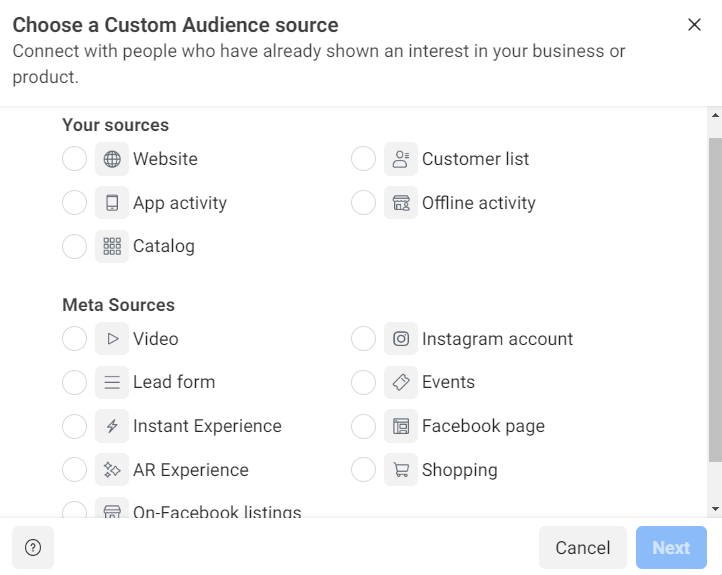The width and height of the screenshot is (722, 575).
Task: Click the 'Events' label text
Action: pyautogui.click(x=448, y=382)
